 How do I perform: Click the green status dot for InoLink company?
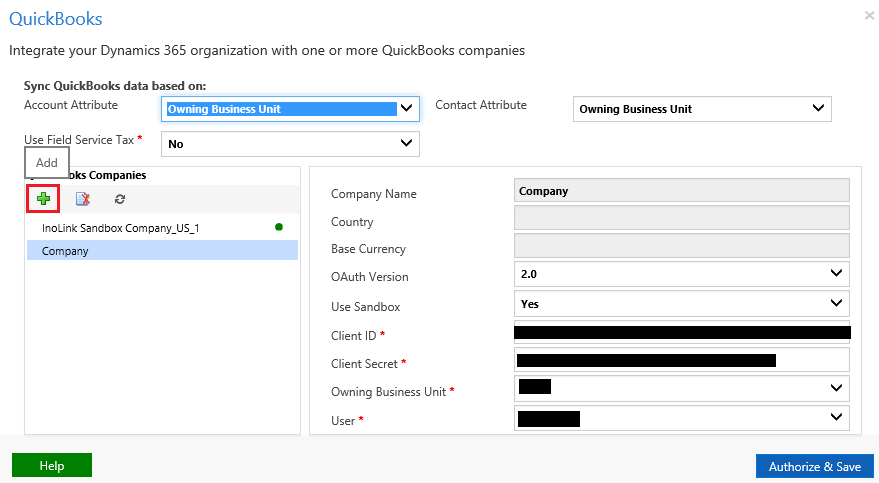[279, 227]
